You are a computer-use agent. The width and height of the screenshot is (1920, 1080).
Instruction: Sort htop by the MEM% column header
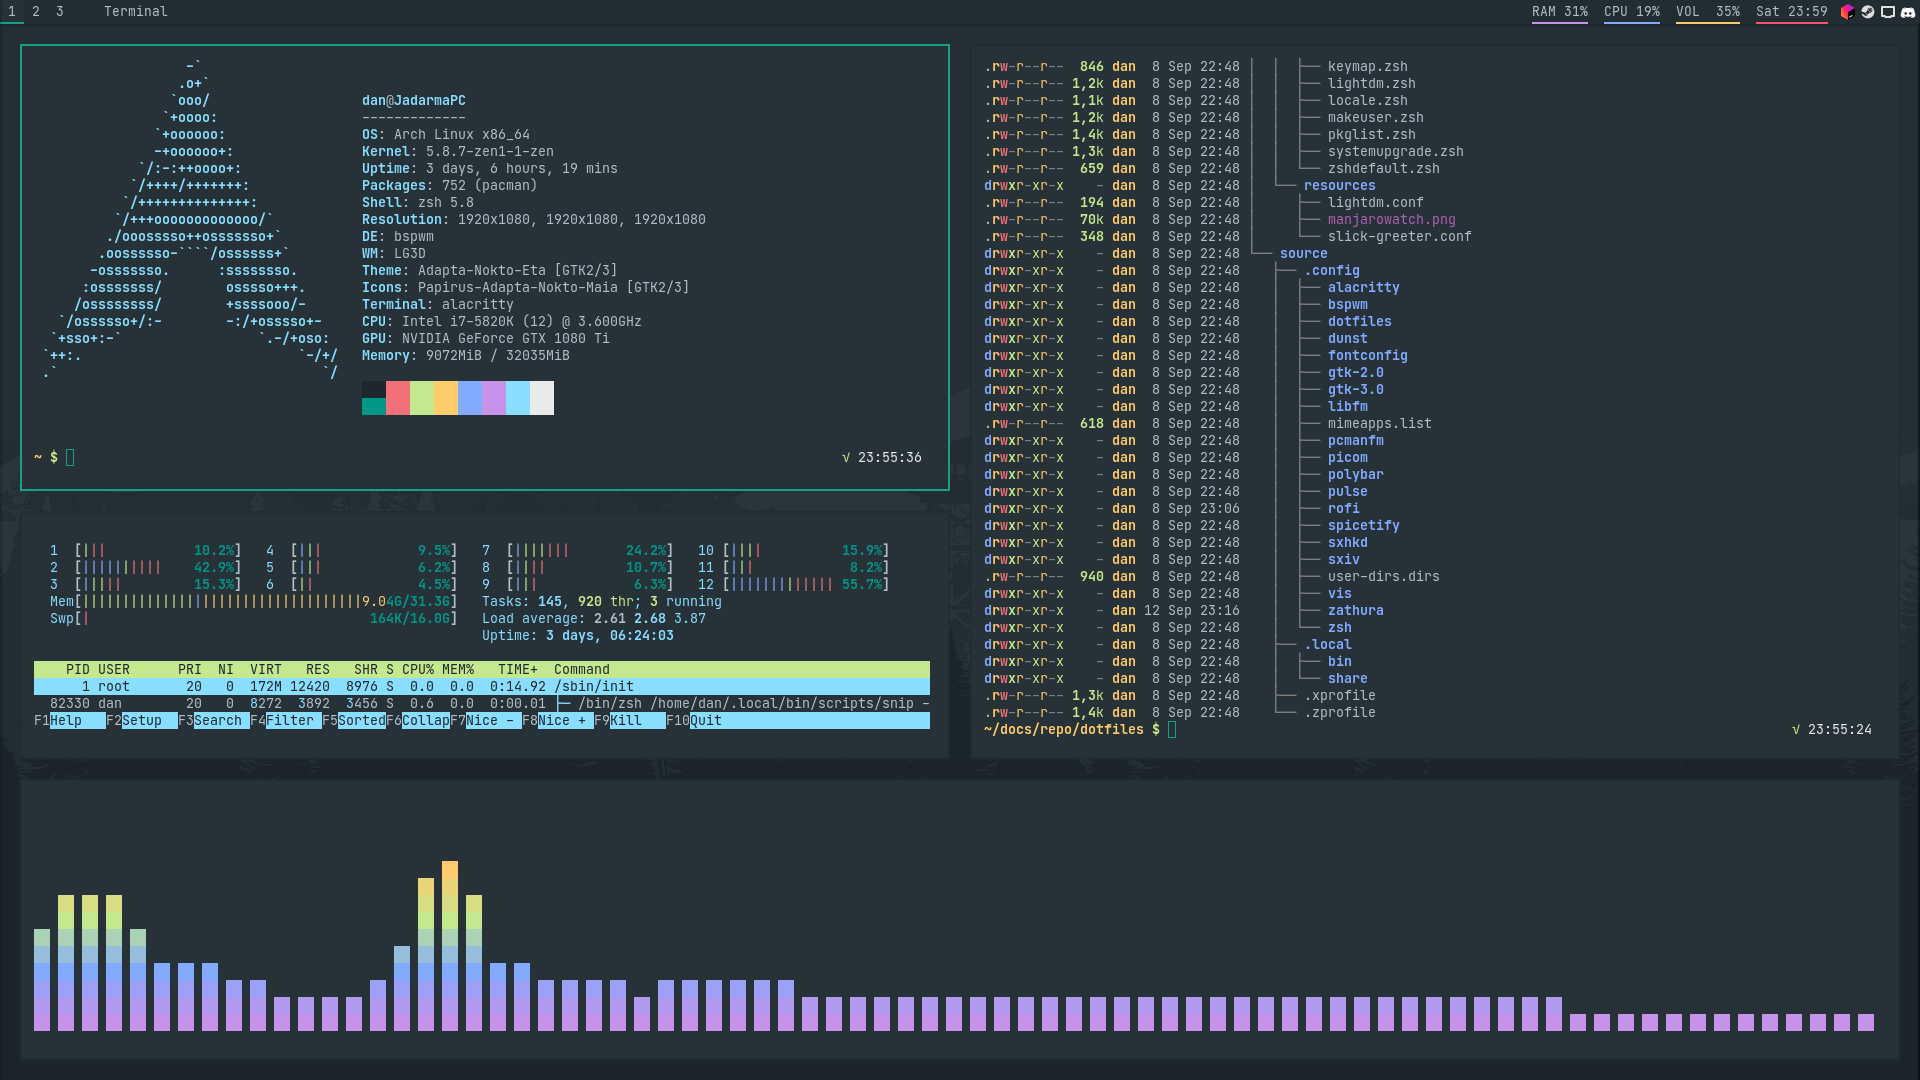point(458,670)
